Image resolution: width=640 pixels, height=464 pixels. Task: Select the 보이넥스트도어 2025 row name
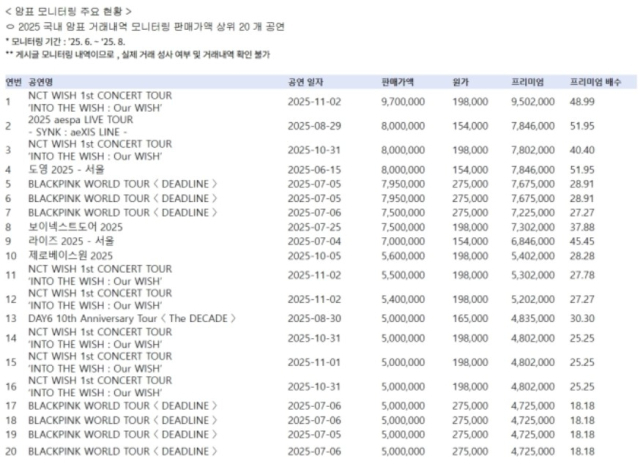[x=76, y=227]
